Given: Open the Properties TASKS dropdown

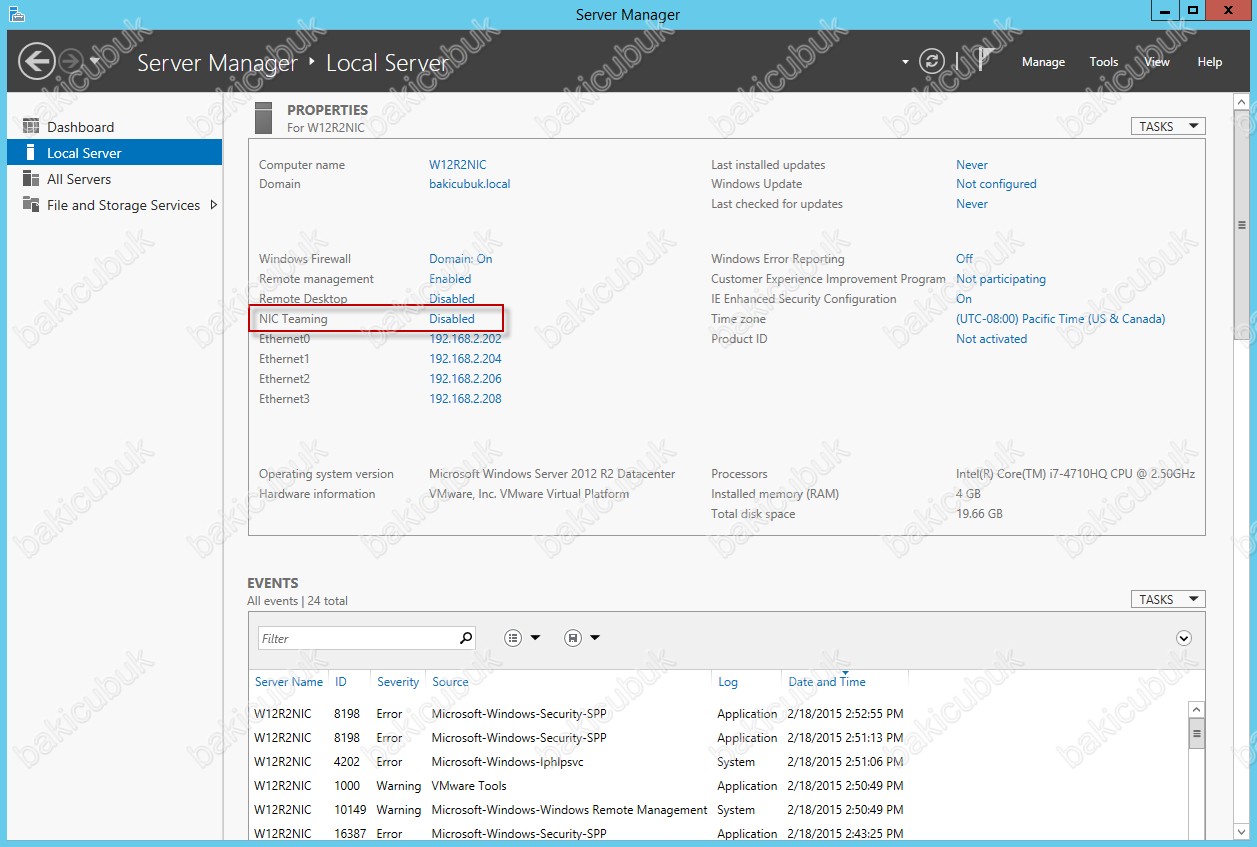Looking at the screenshot, I should pyautogui.click(x=1168, y=126).
